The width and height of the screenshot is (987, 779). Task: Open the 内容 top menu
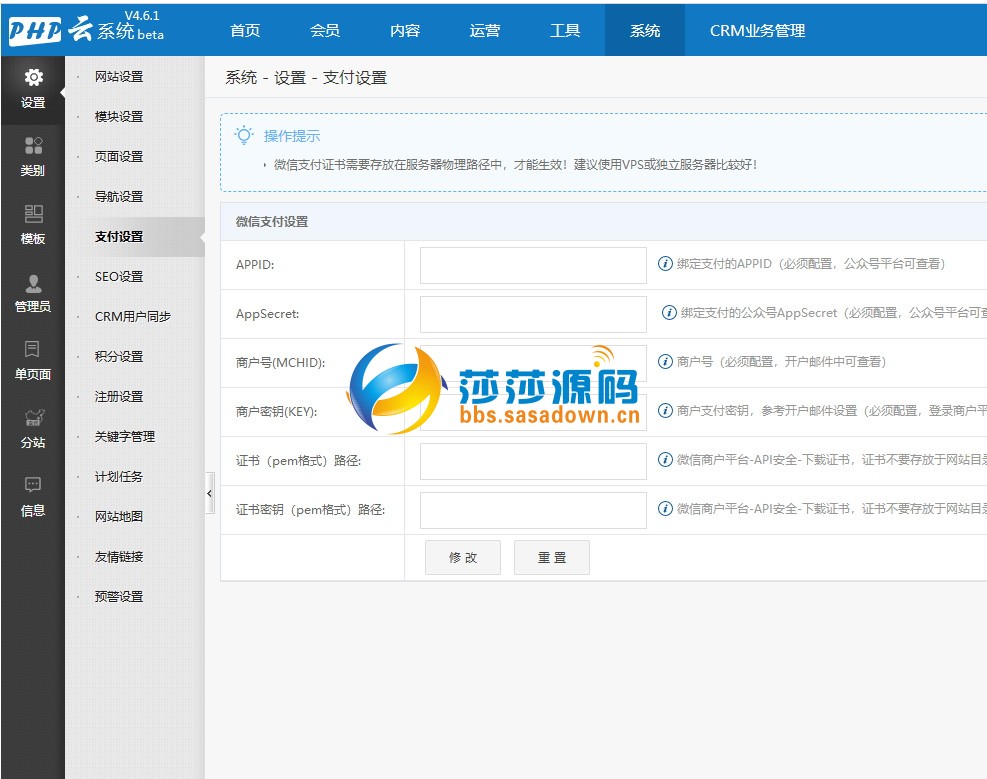coord(405,30)
